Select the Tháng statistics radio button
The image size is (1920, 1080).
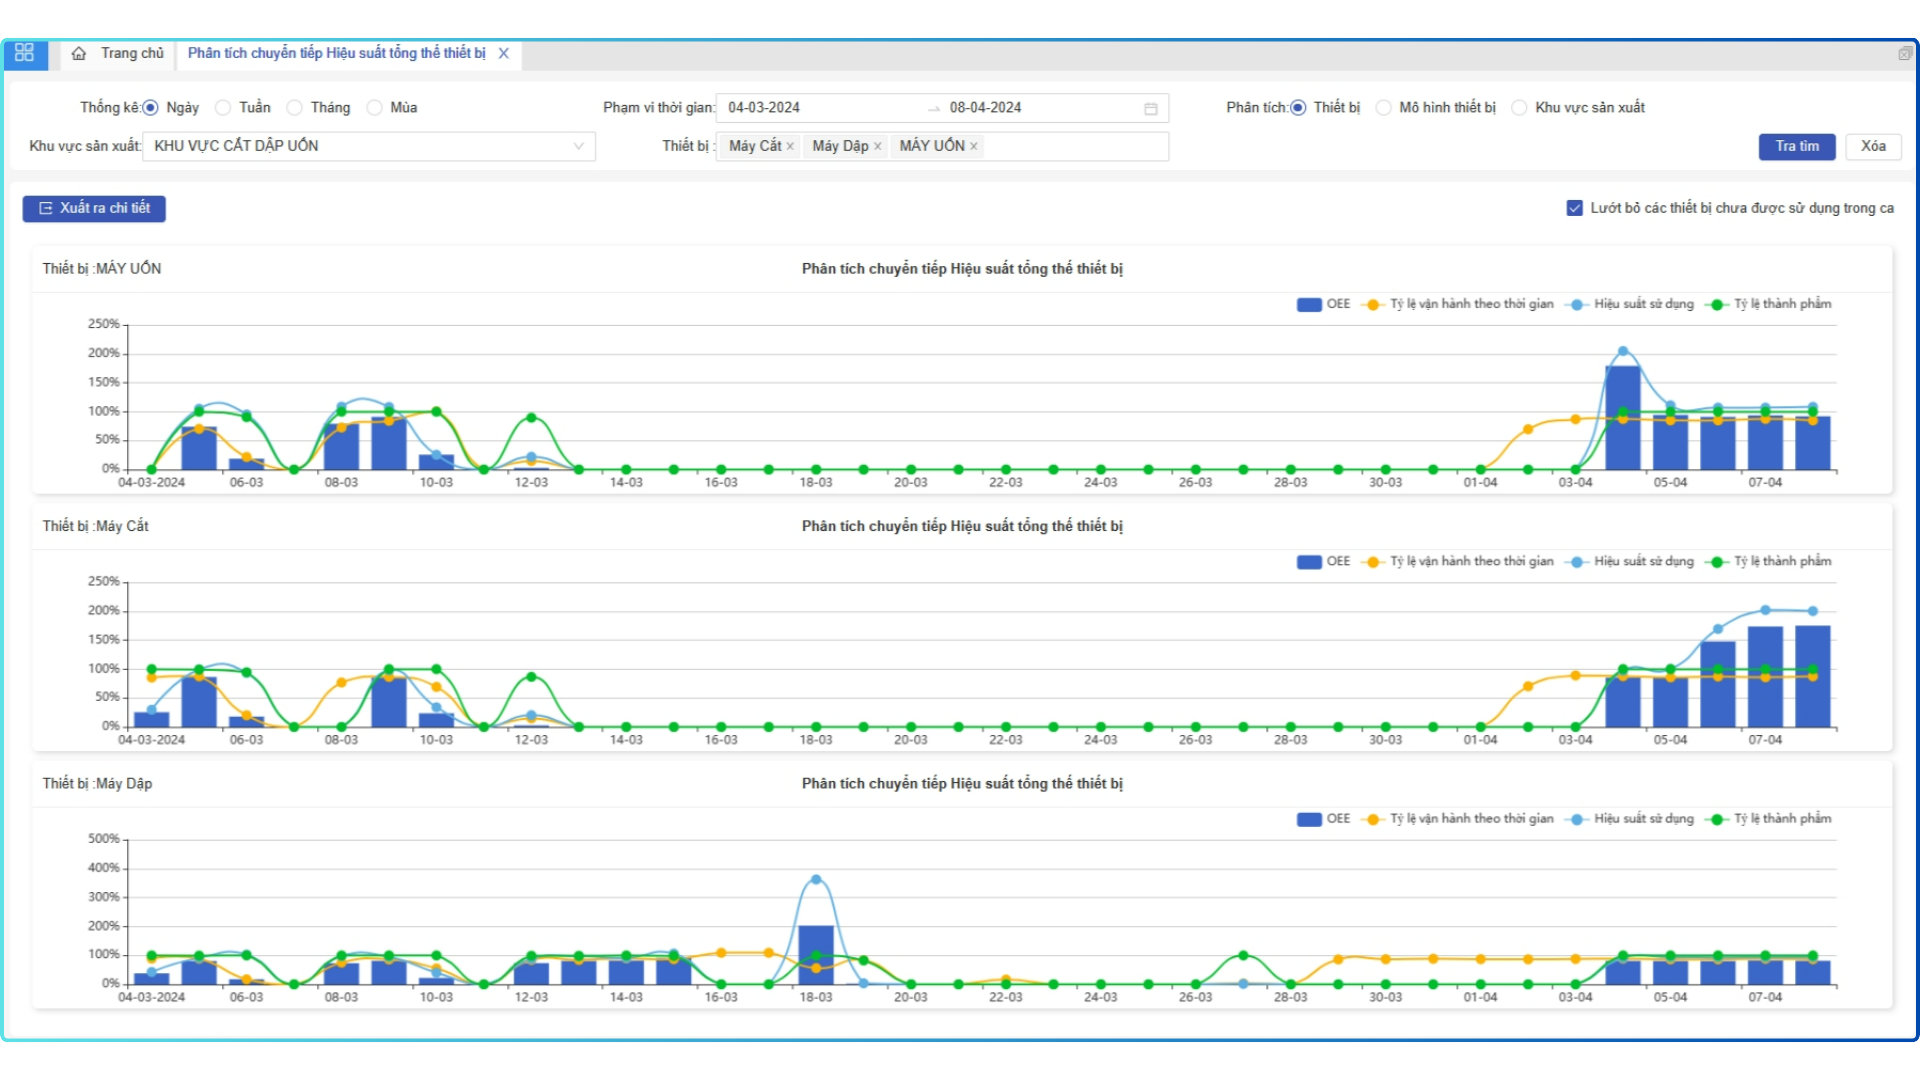(x=295, y=108)
